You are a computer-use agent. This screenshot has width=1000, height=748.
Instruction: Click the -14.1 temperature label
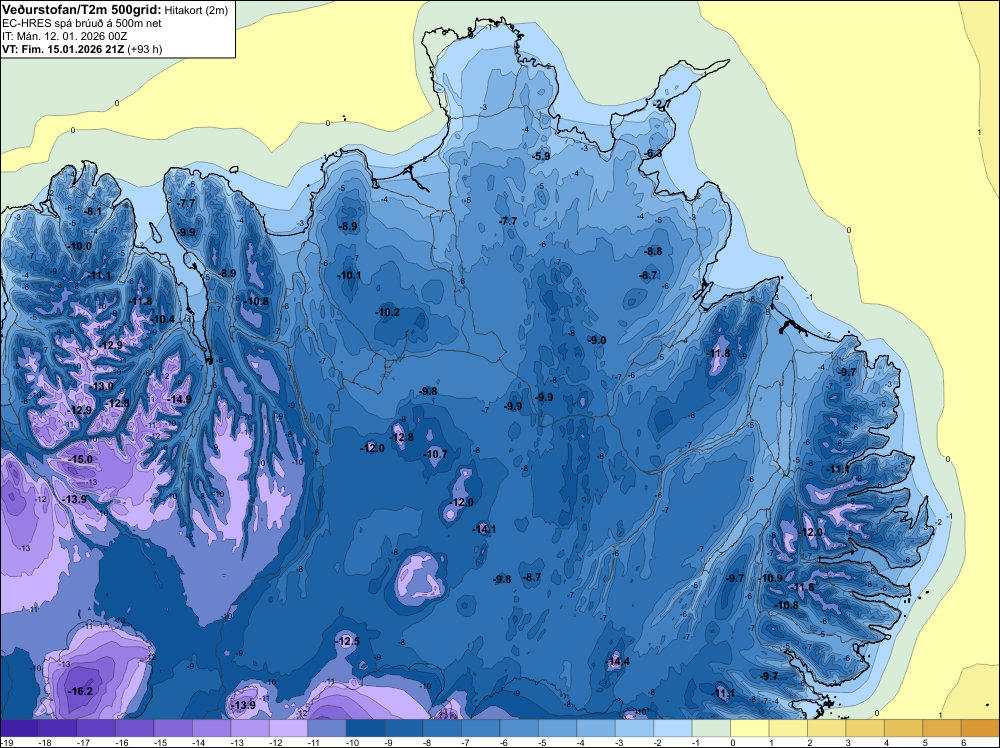click(x=484, y=529)
